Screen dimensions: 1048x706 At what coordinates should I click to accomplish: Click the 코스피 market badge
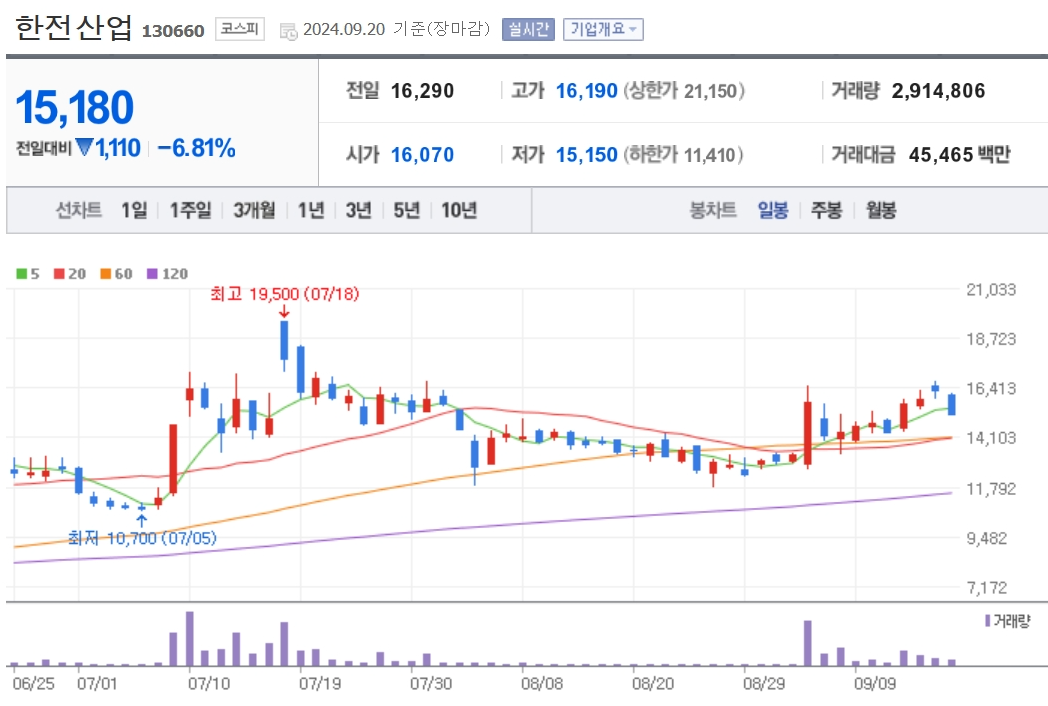tap(239, 29)
